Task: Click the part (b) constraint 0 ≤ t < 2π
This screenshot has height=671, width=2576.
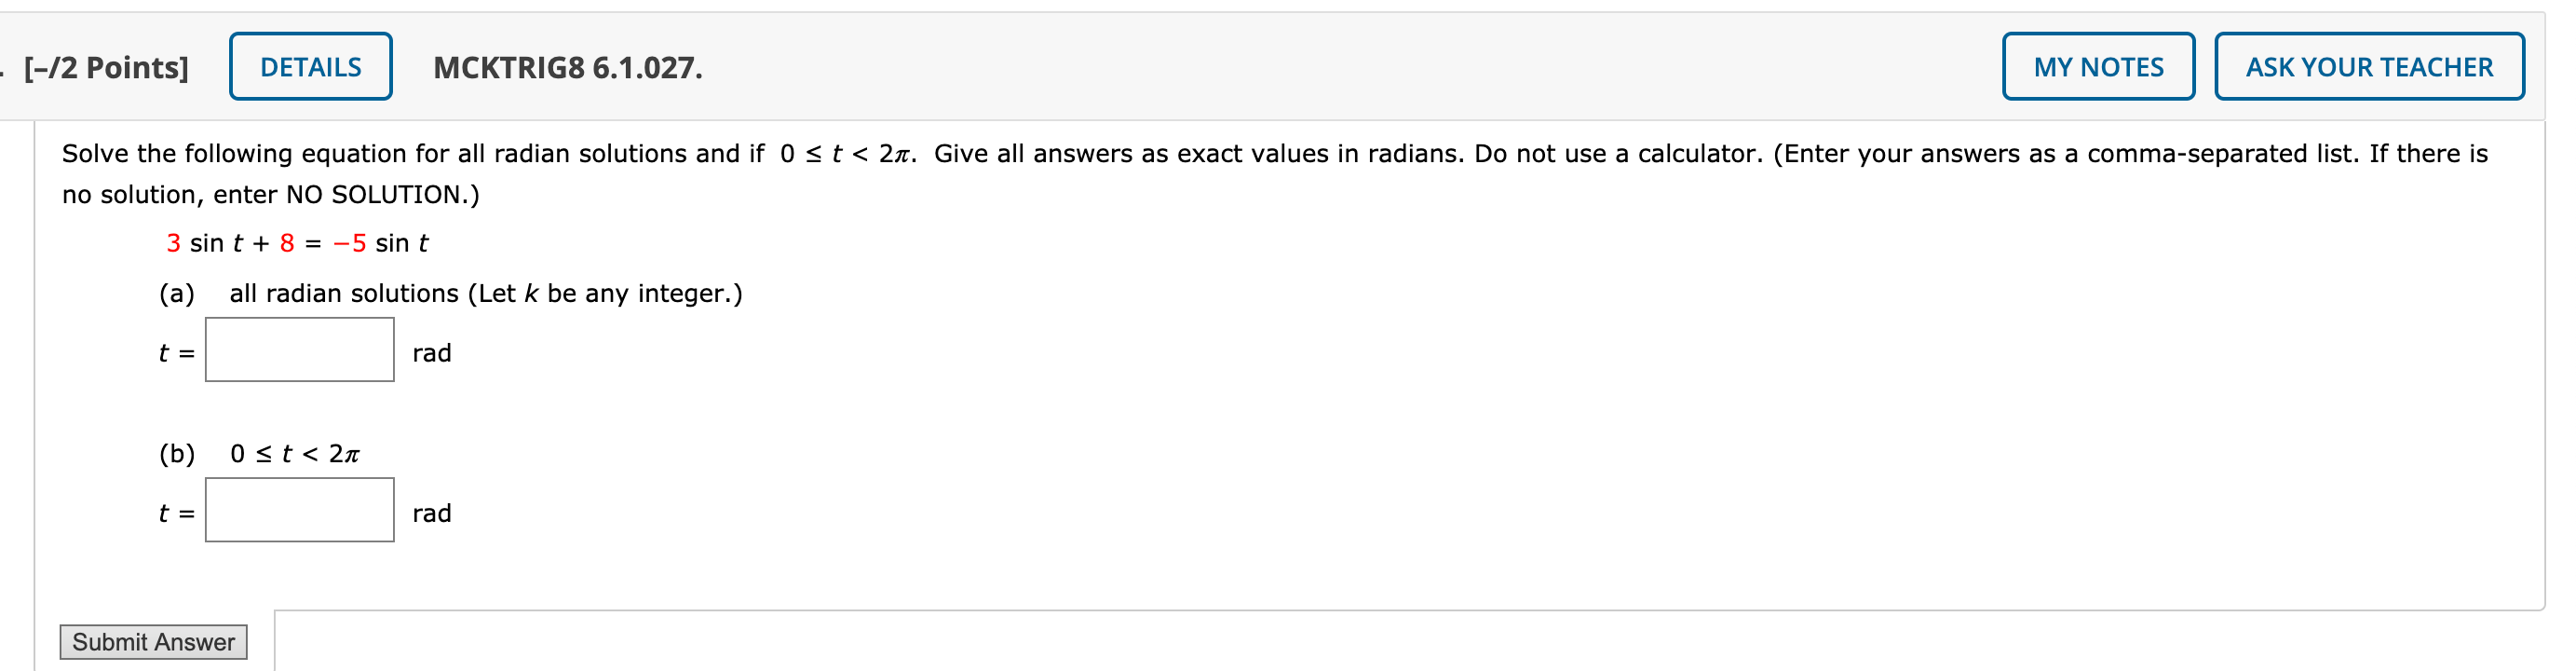Action: coord(295,451)
